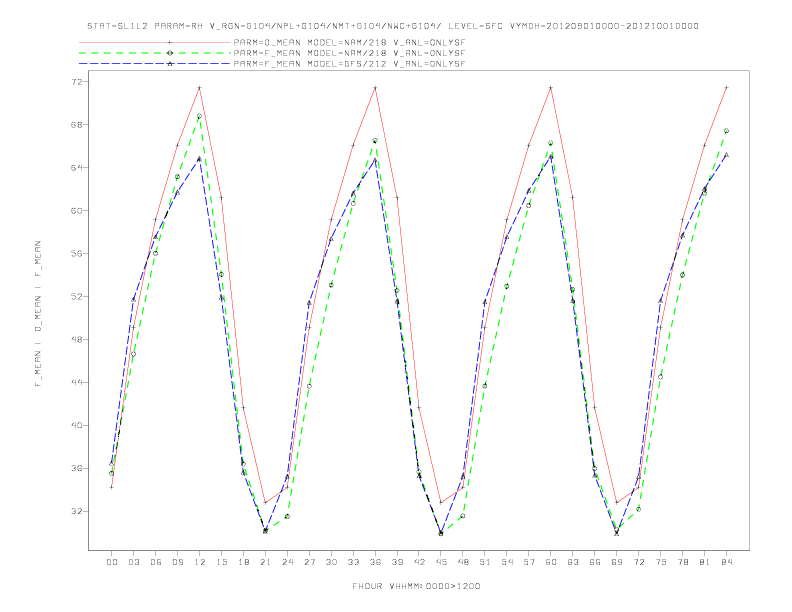Click x-axis tick label 66

[x=595, y=562]
